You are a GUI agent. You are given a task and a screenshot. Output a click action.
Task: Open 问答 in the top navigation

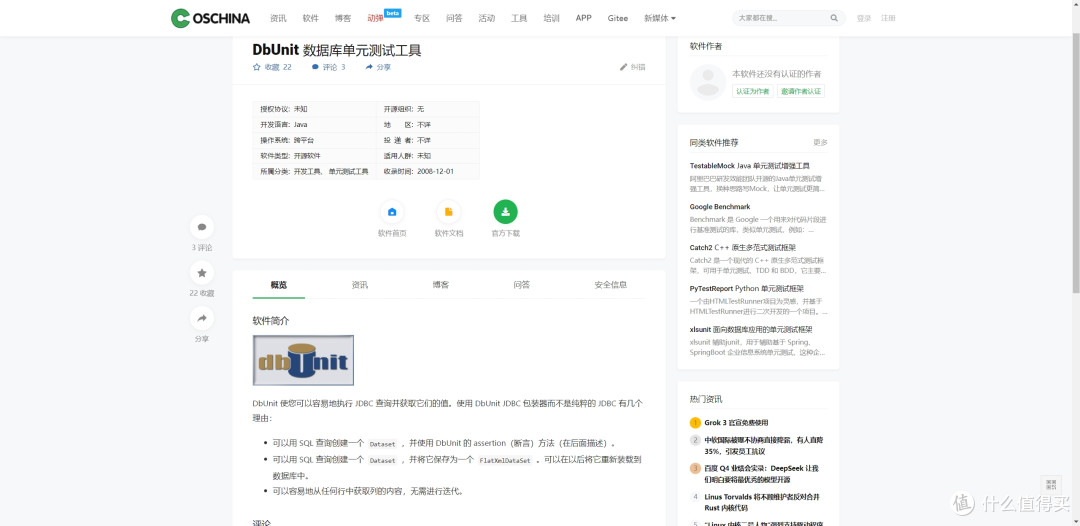pos(454,19)
